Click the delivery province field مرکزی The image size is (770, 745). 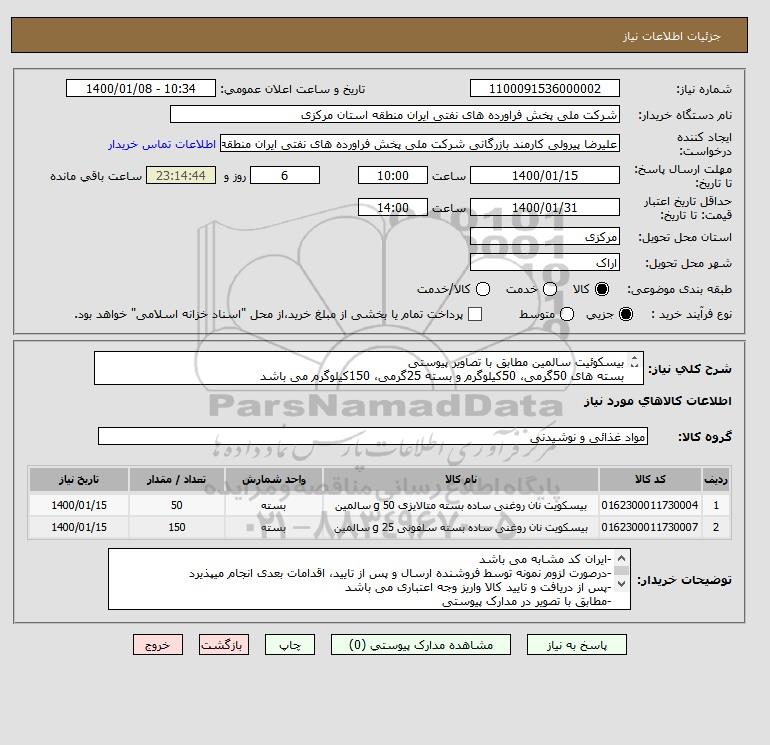coord(545,237)
